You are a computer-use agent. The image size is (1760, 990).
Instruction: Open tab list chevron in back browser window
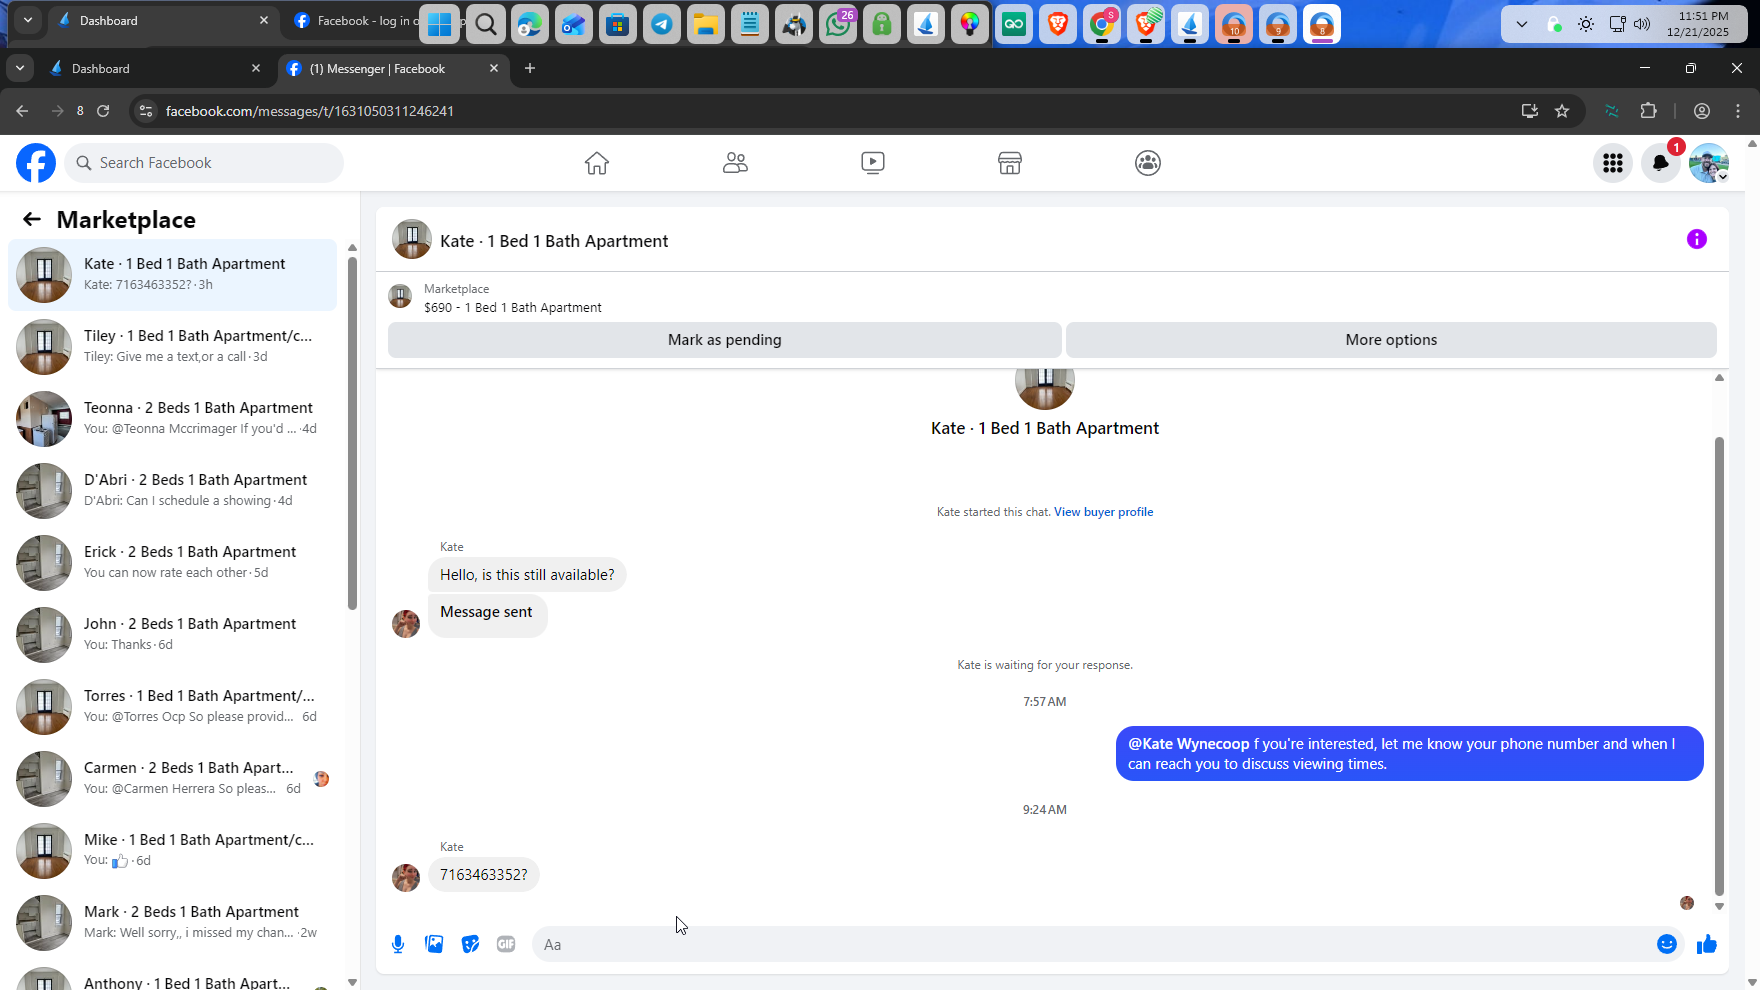pos(28,20)
